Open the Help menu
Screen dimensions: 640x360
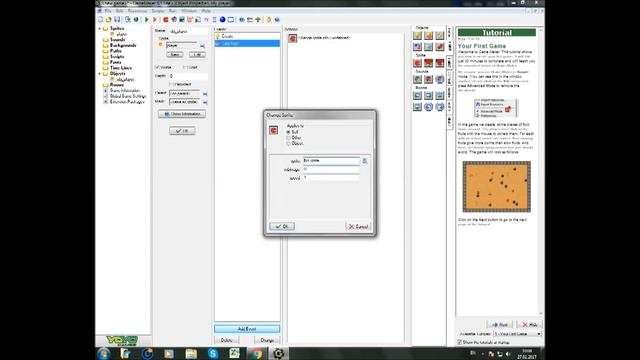[x=206, y=11]
